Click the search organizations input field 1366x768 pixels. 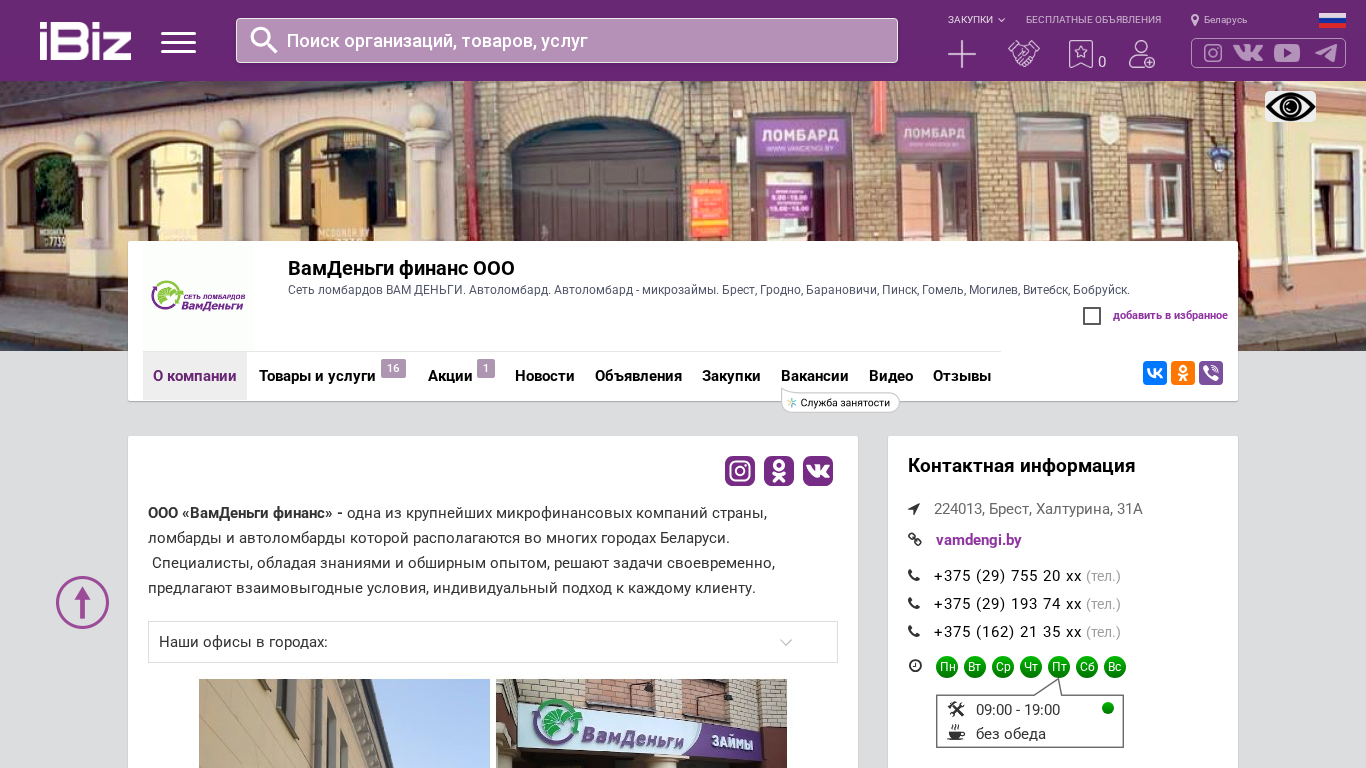tap(580, 41)
